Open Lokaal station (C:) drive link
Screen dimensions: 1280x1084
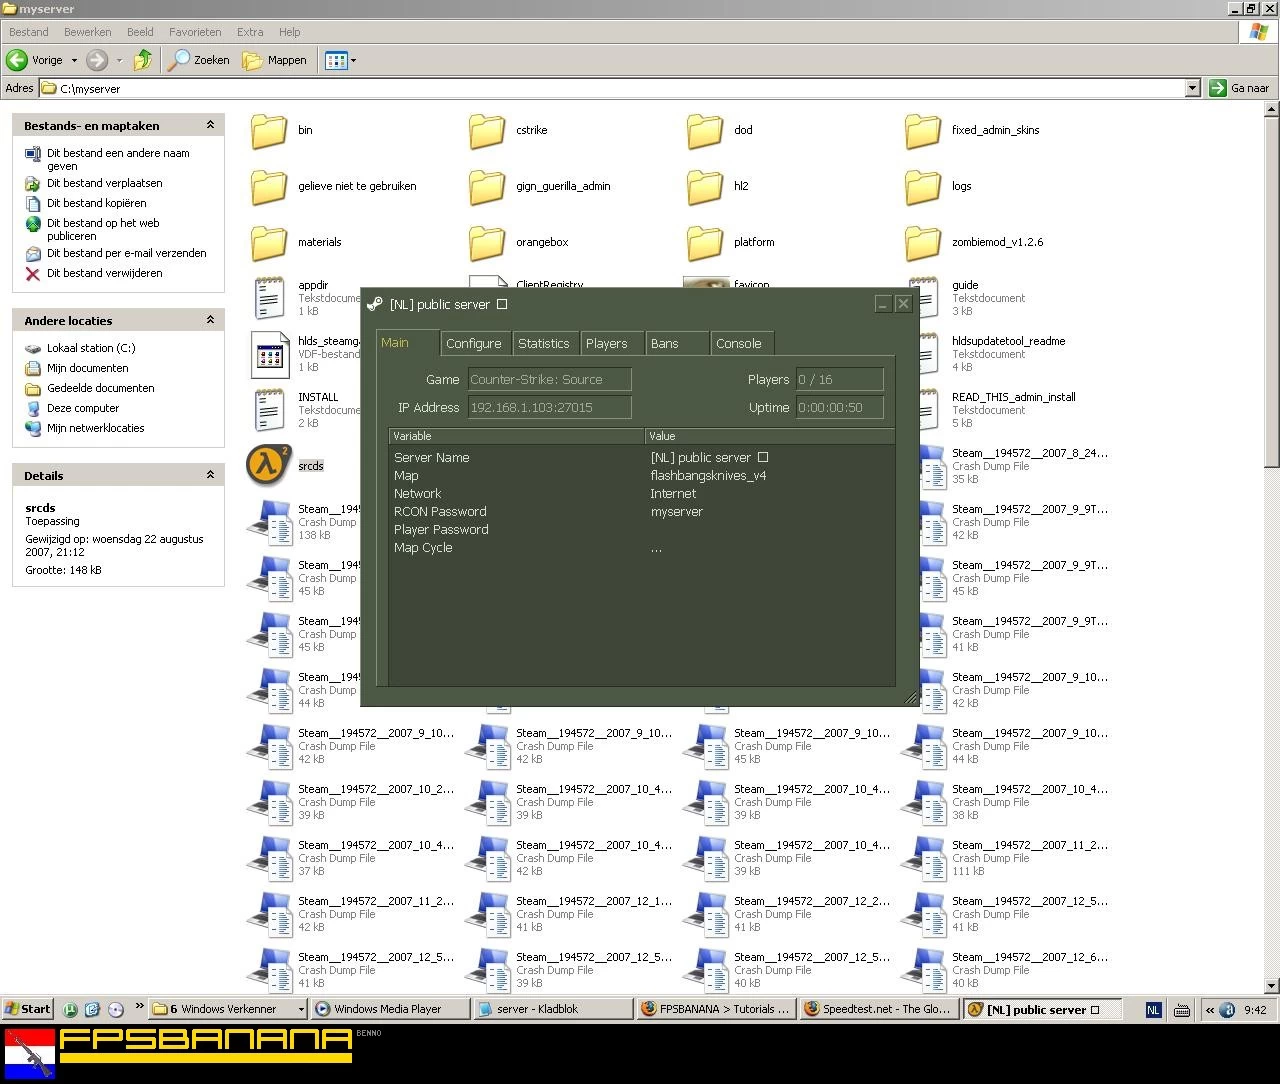coord(91,348)
